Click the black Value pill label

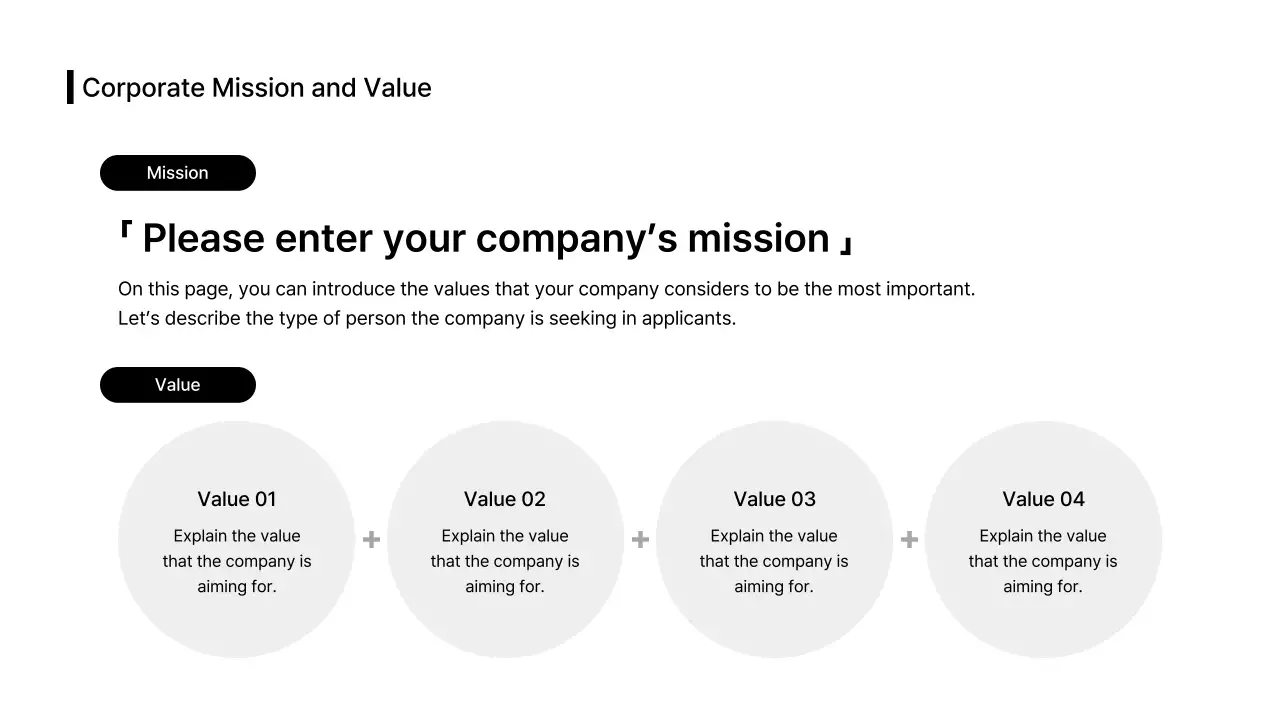click(178, 385)
